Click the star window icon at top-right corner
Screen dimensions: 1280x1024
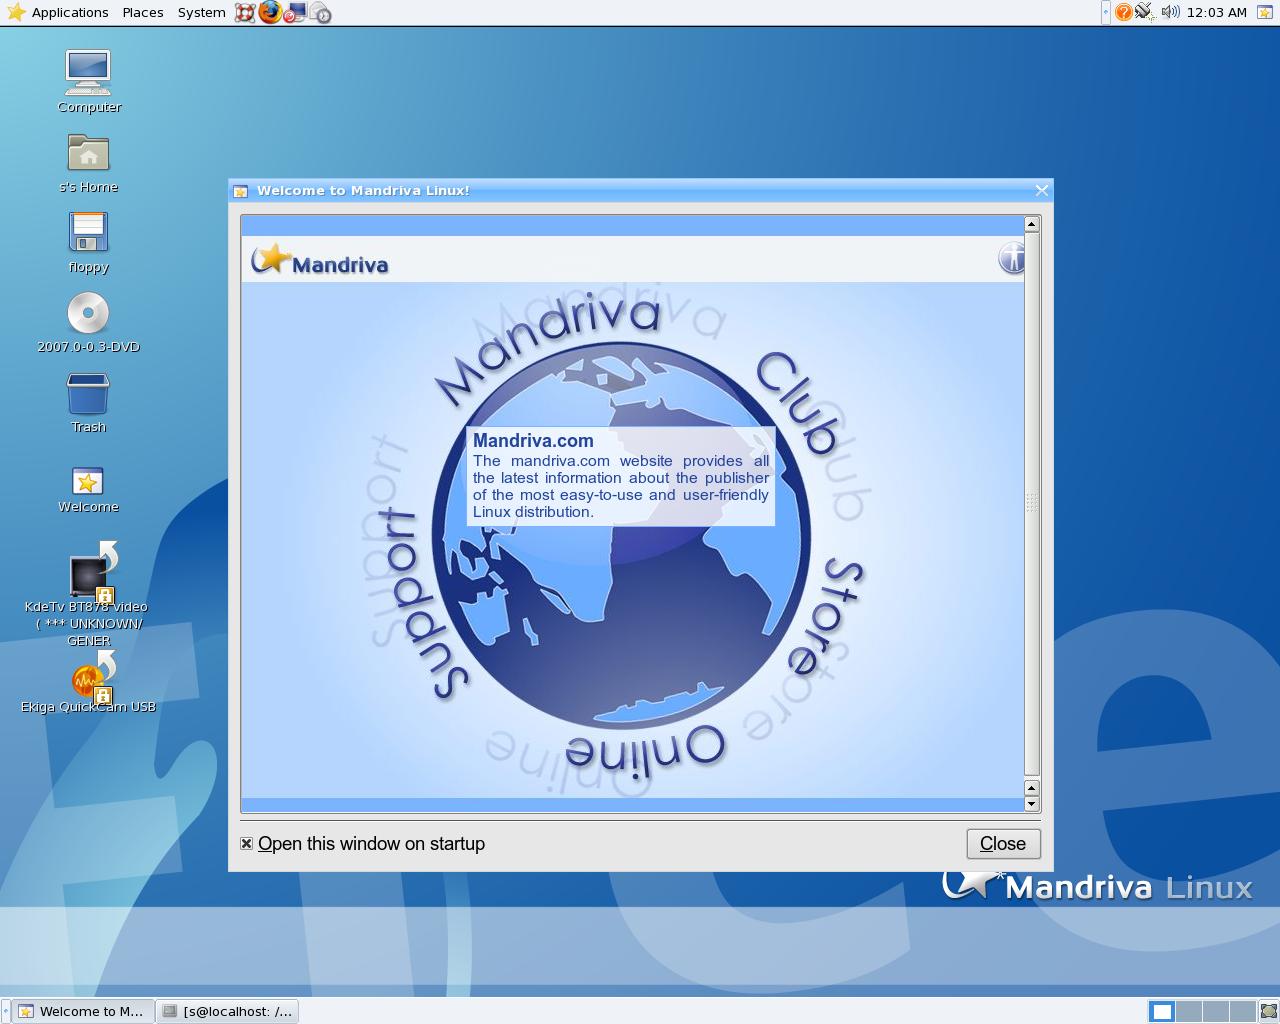coord(1264,12)
